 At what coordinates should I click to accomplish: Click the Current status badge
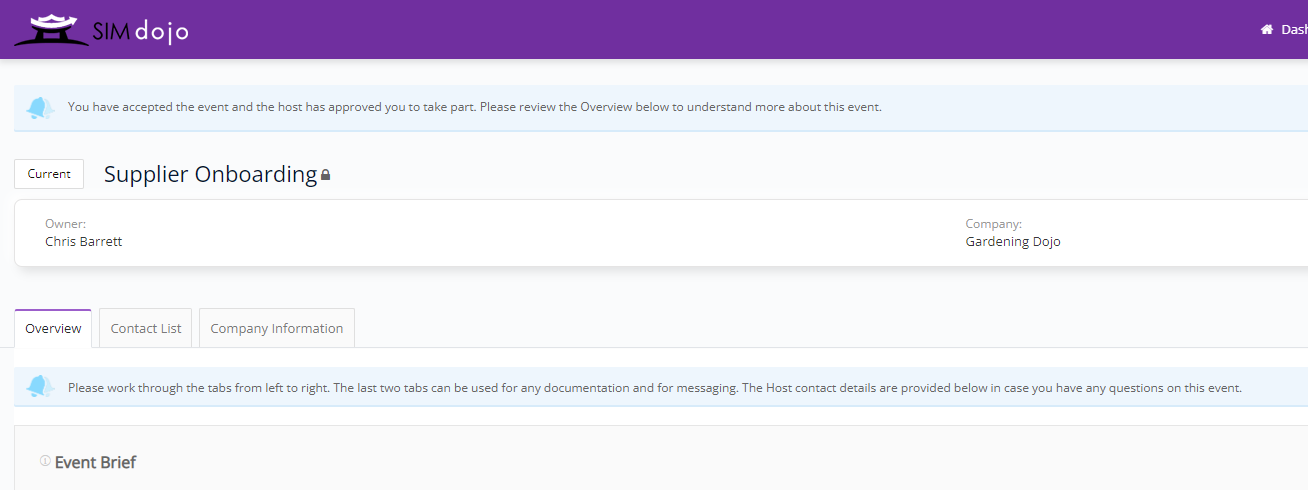49,174
